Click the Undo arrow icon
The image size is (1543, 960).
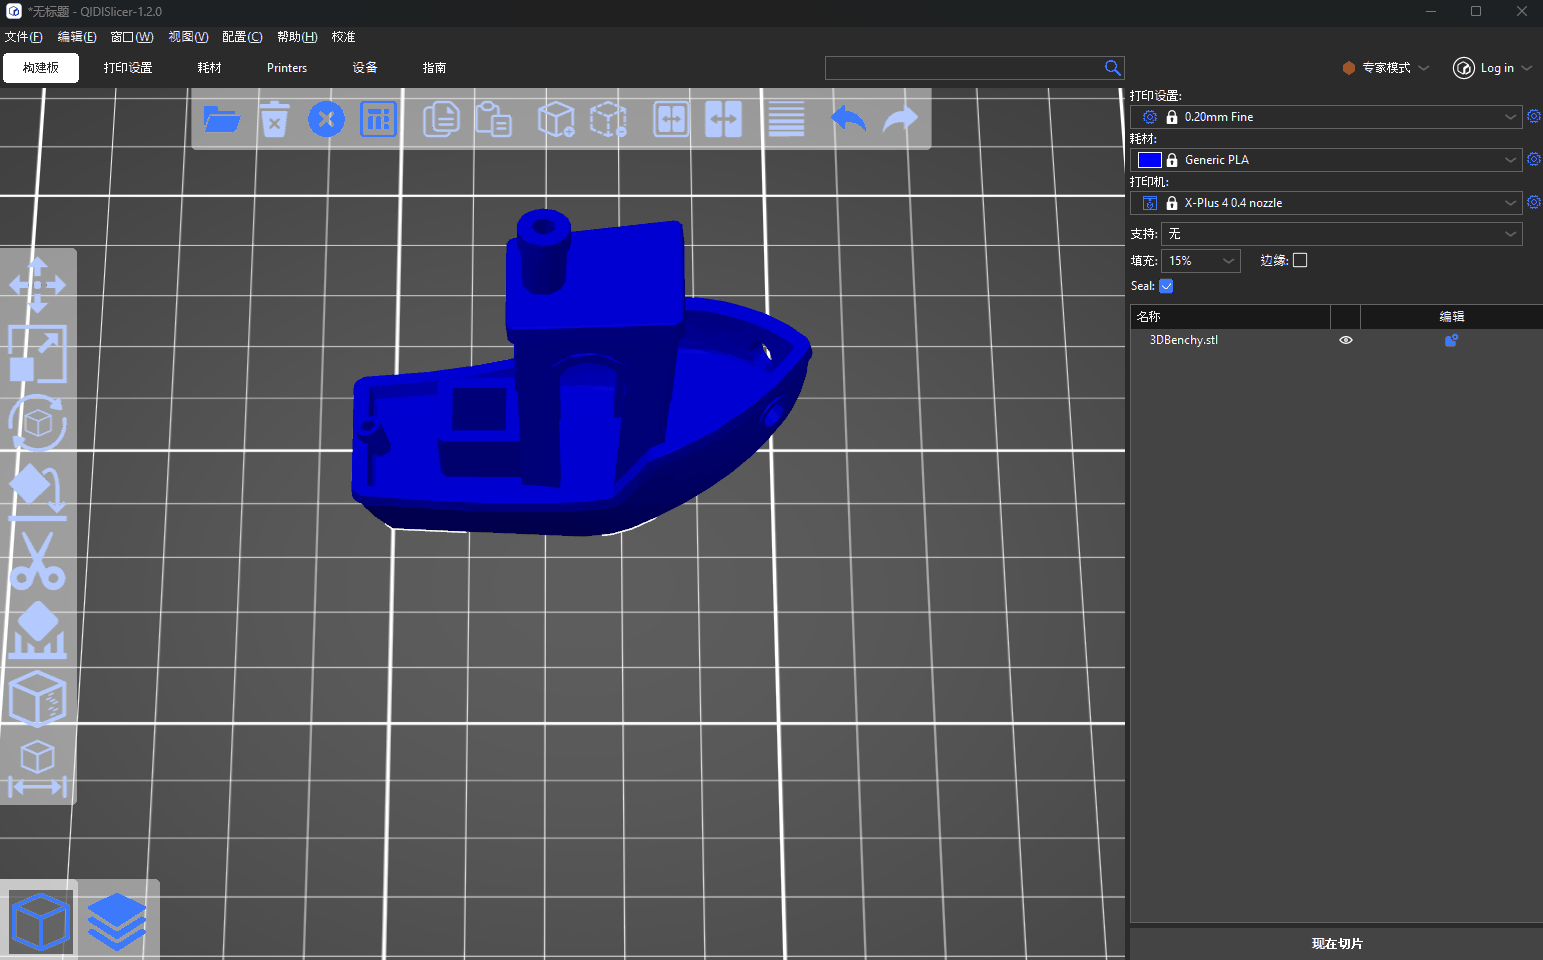pos(848,120)
